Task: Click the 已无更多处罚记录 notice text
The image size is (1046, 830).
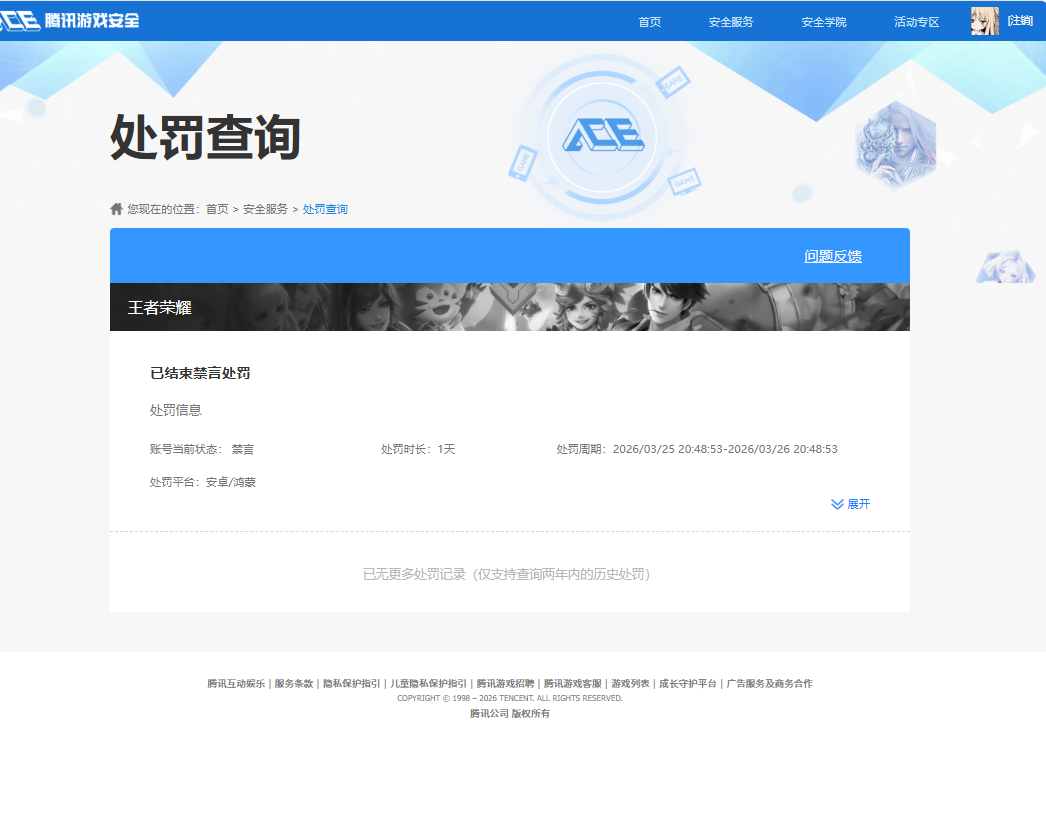Action: coord(506,574)
